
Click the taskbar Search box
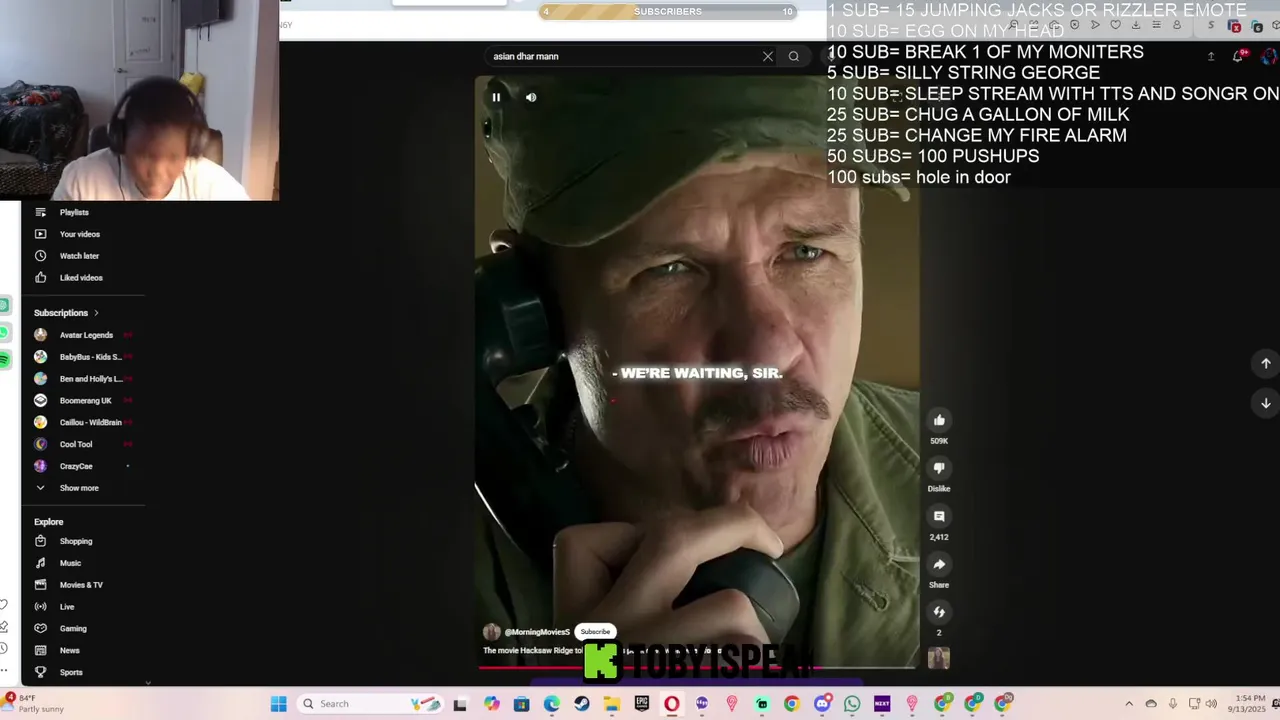(x=372, y=704)
